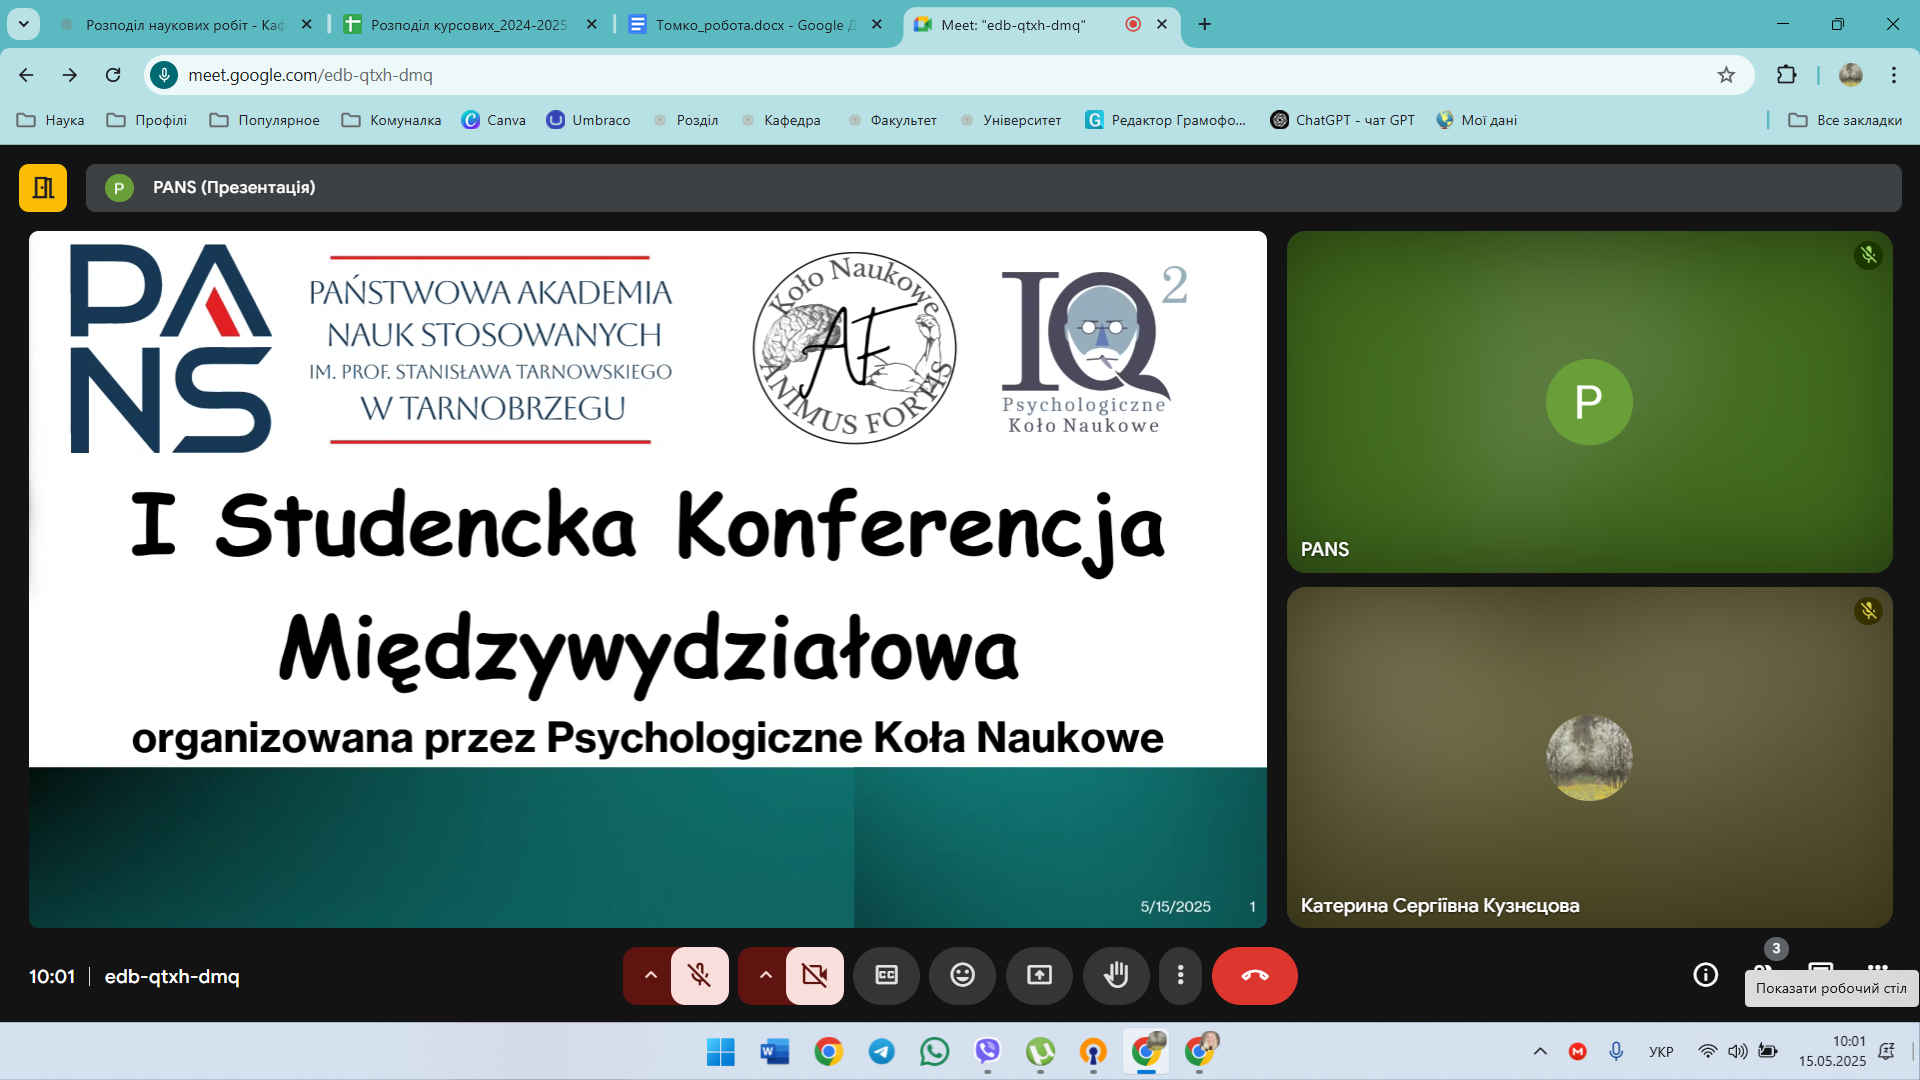Screen dimensions: 1920x1080
Task: Click the present now screen-share icon
Action: pos(1039,975)
